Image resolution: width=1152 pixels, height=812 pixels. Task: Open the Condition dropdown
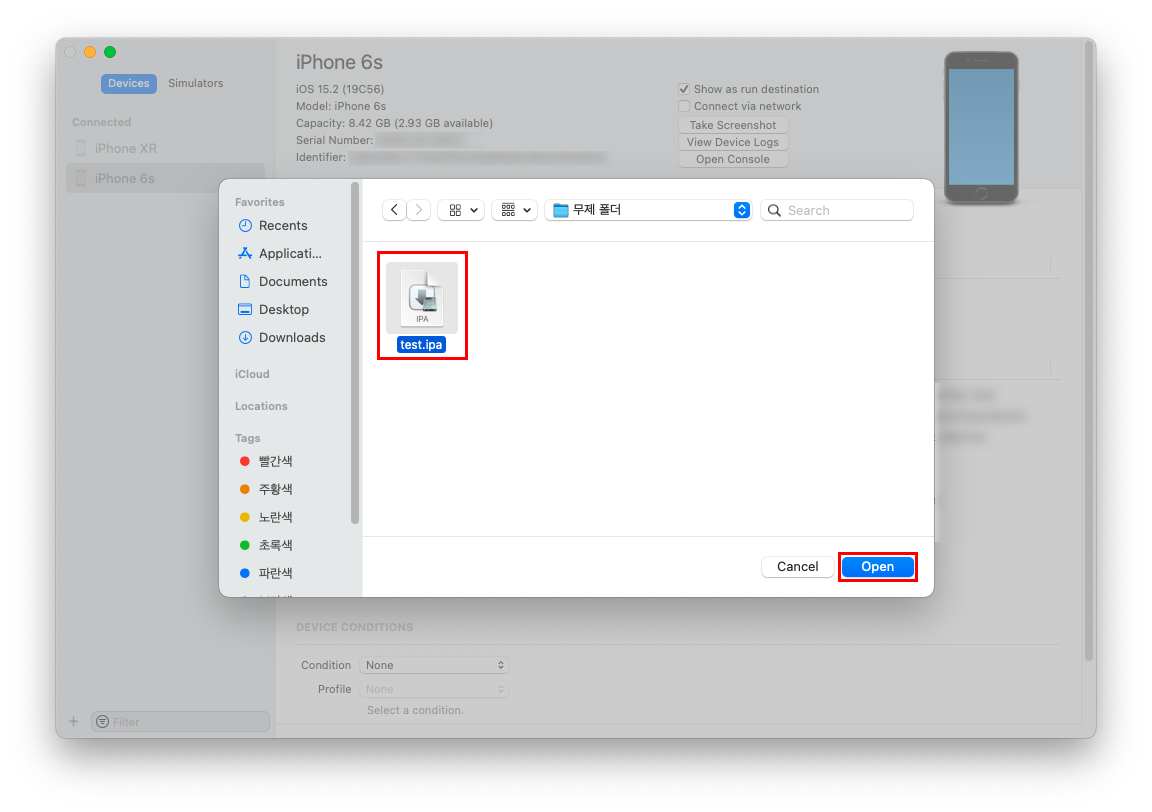point(434,665)
